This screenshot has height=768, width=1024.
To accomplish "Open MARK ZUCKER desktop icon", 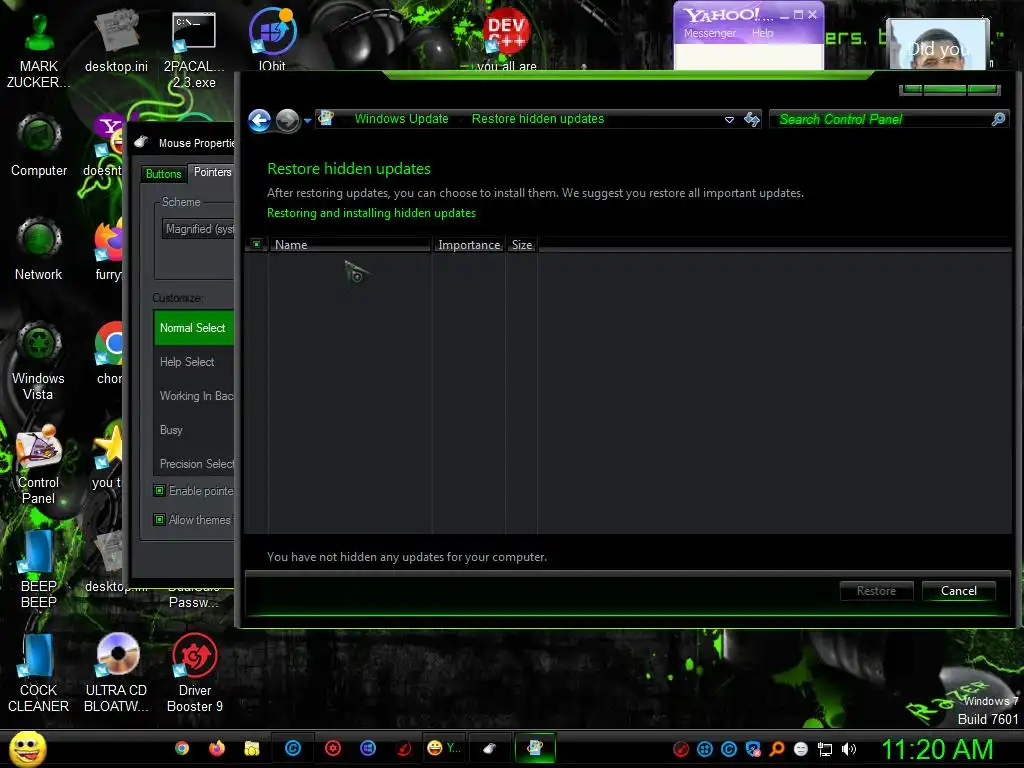I will pyautogui.click(x=39, y=49).
